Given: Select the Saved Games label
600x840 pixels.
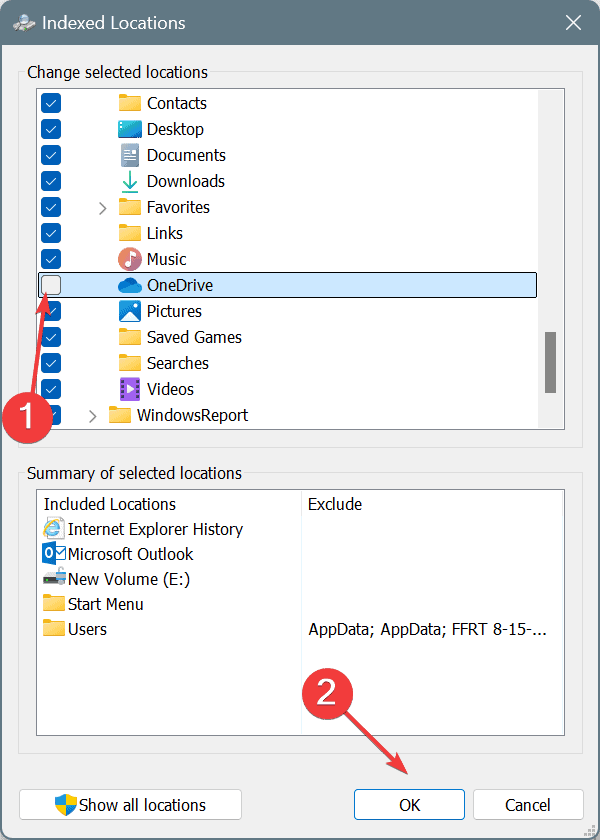Looking at the screenshot, I should coord(194,337).
